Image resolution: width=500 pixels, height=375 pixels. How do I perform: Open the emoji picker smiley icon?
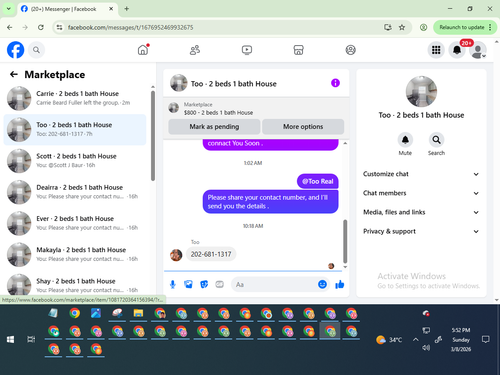[x=322, y=284]
